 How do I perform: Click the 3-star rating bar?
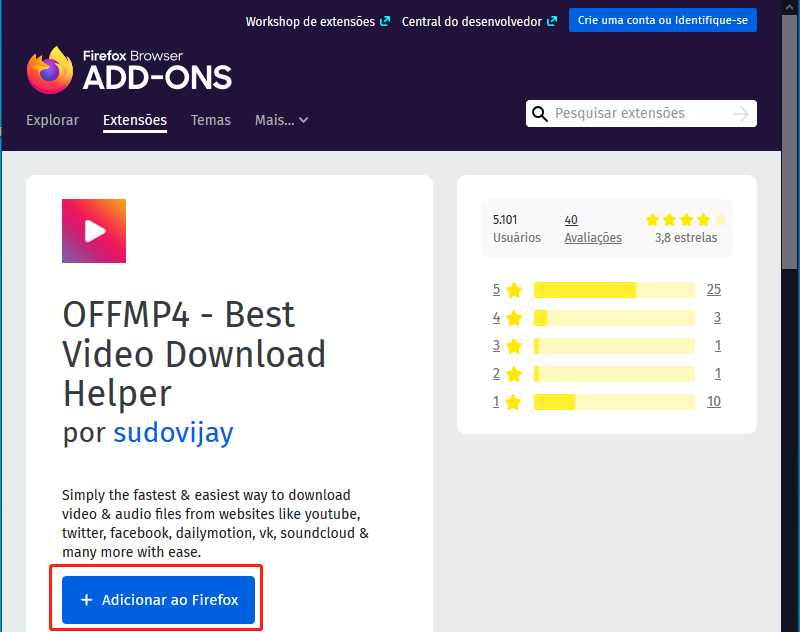coord(614,346)
